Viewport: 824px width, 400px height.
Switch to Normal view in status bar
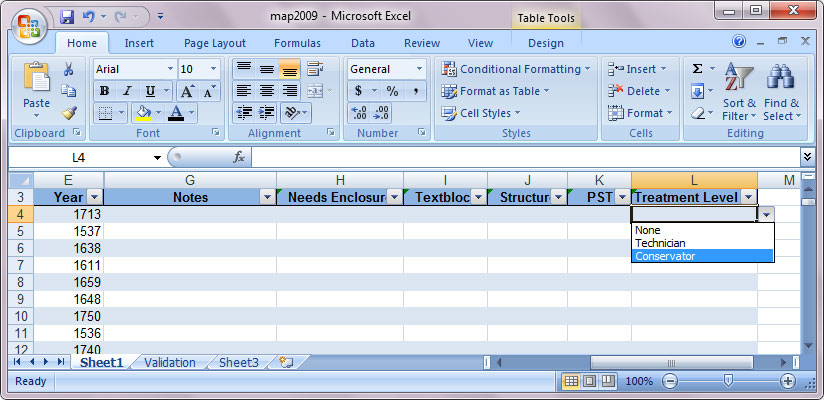[x=571, y=381]
